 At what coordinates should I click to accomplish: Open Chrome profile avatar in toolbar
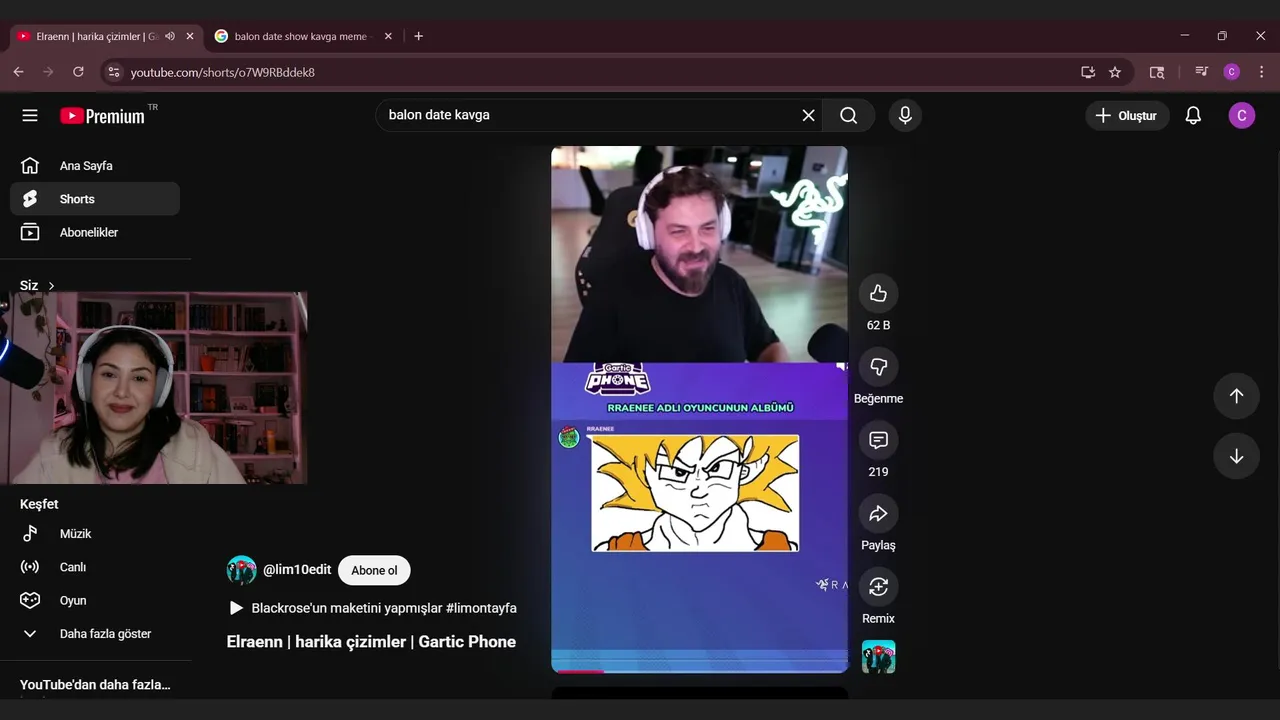click(x=1232, y=72)
